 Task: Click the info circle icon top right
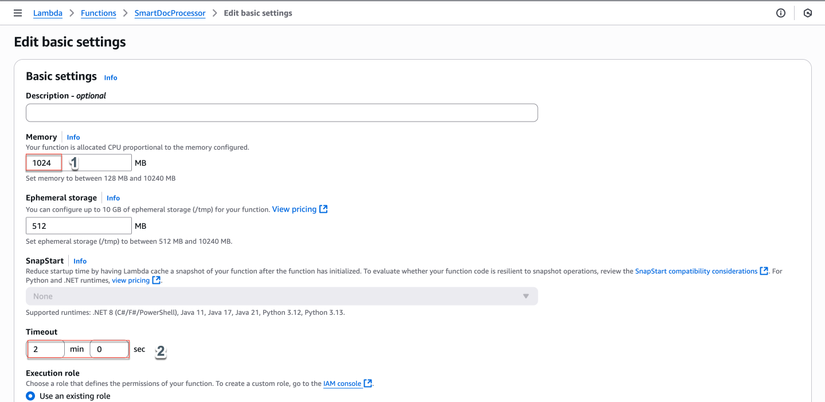point(781,13)
